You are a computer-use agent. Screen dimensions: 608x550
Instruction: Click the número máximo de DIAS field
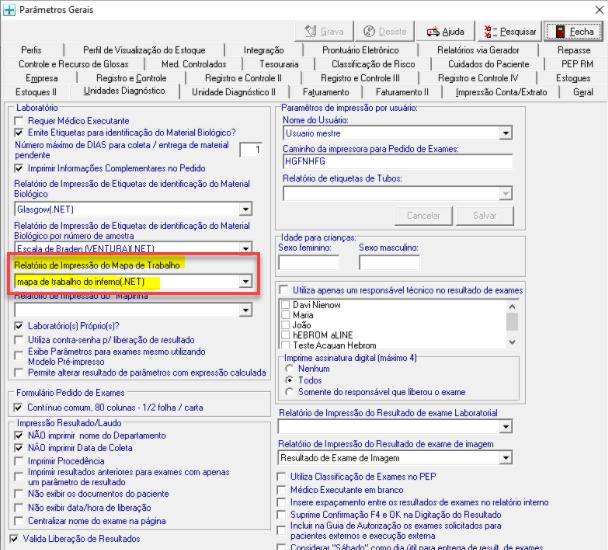coord(250,150)
